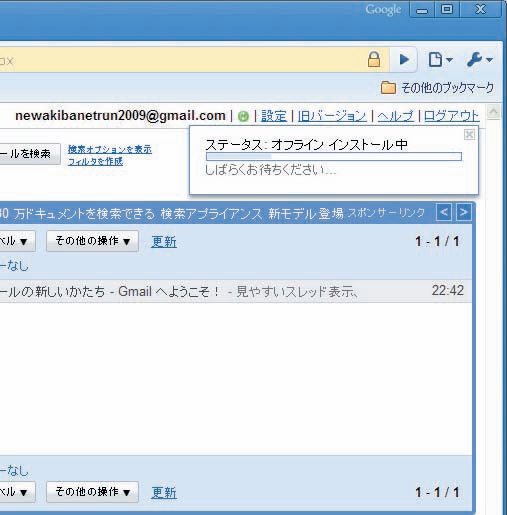This screenshot has height=515, width=507.
Task: Open the wrench tools menu
Action: click(479, 60)
